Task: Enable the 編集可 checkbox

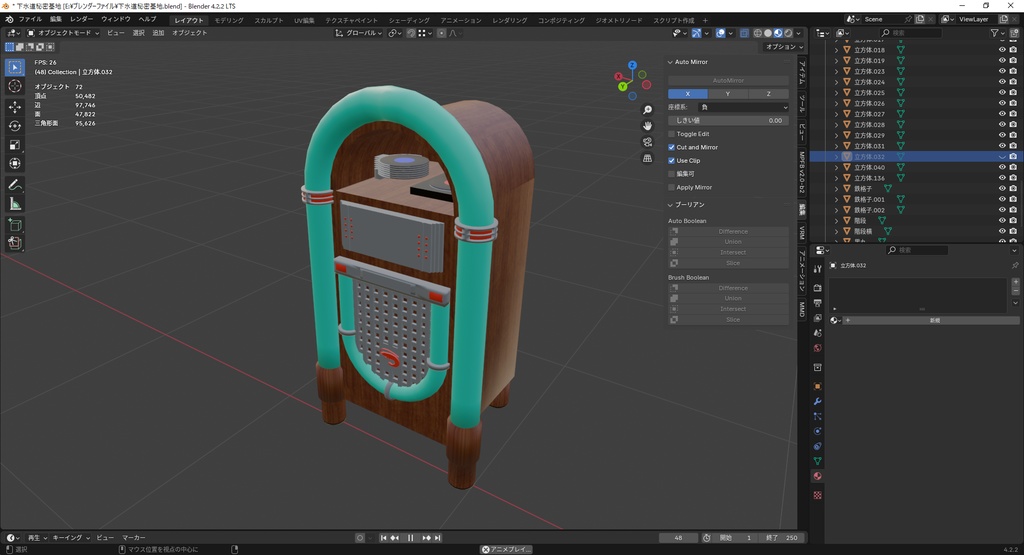Action: tap(671, 174)
